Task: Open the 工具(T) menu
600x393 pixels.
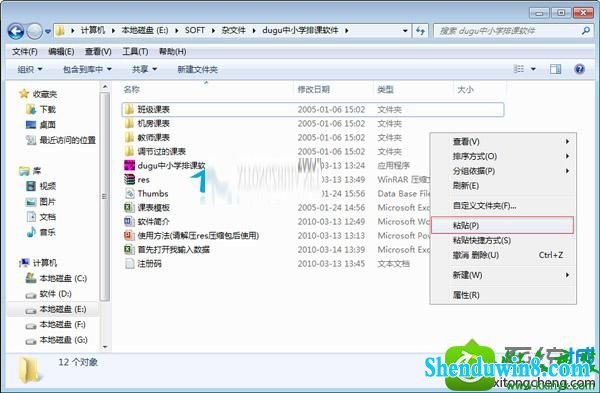Action: [135, 51]
